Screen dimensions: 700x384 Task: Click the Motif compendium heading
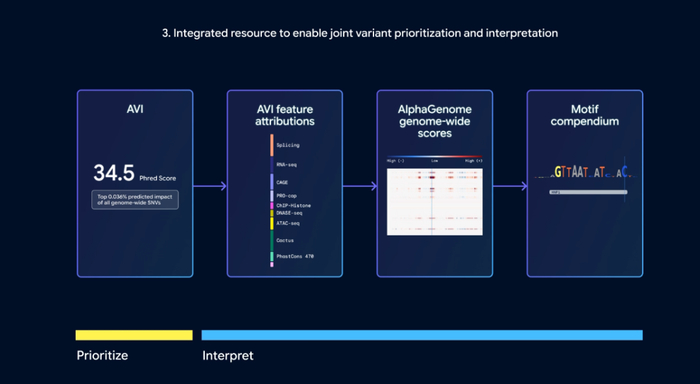click(585, 115)
